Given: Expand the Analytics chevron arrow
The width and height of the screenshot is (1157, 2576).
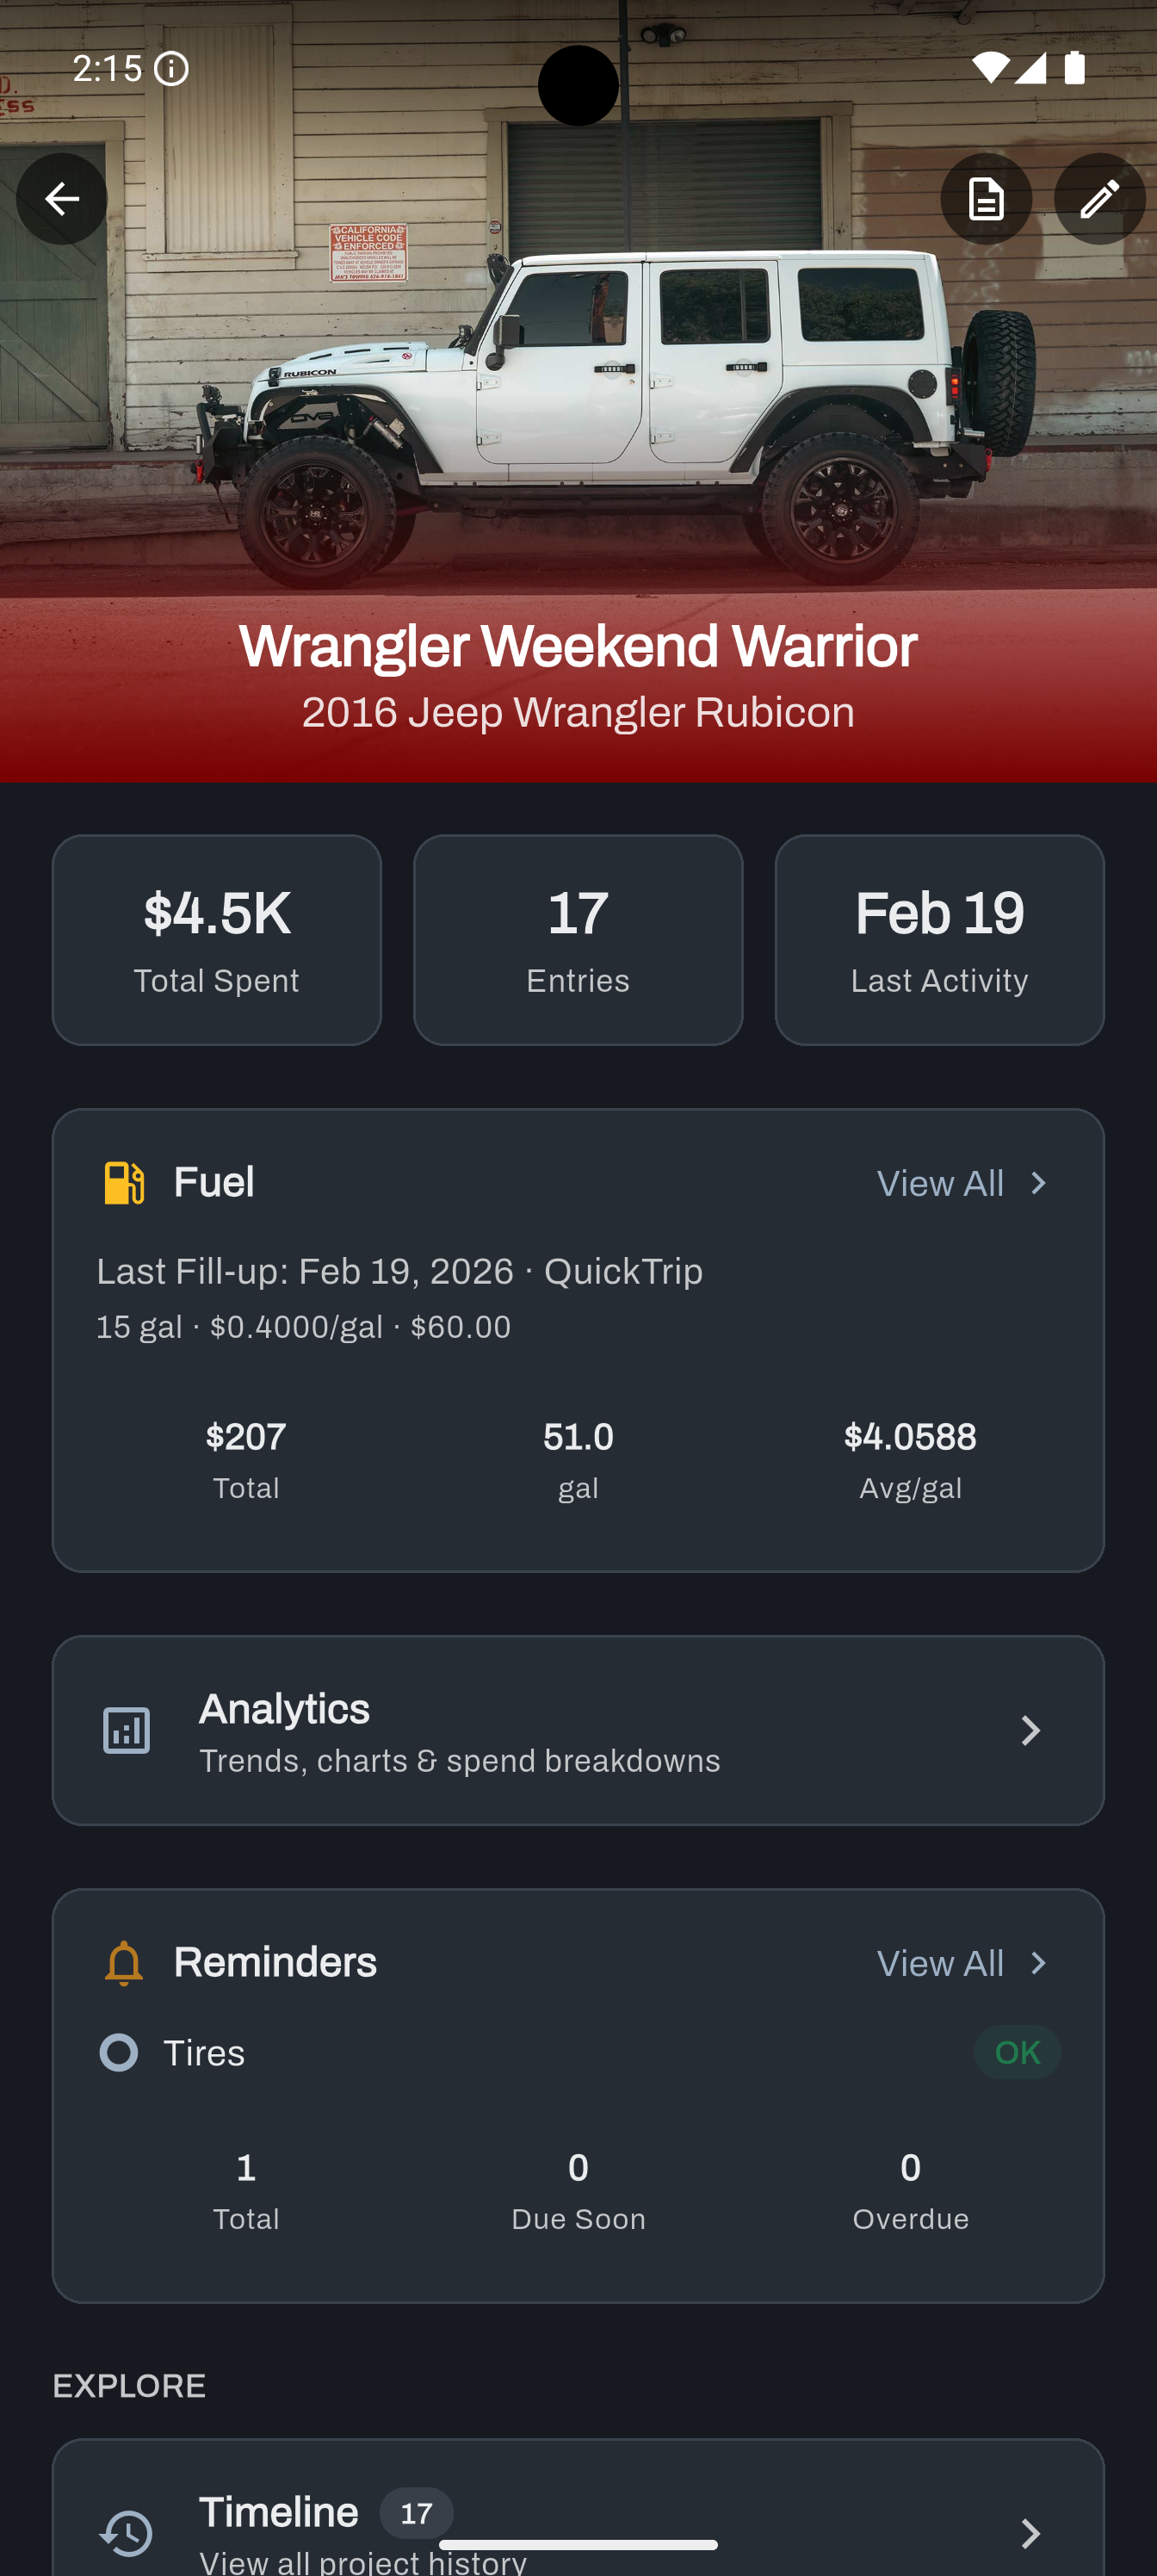Looking at the screenshot, I should tap(1030, 1730).
